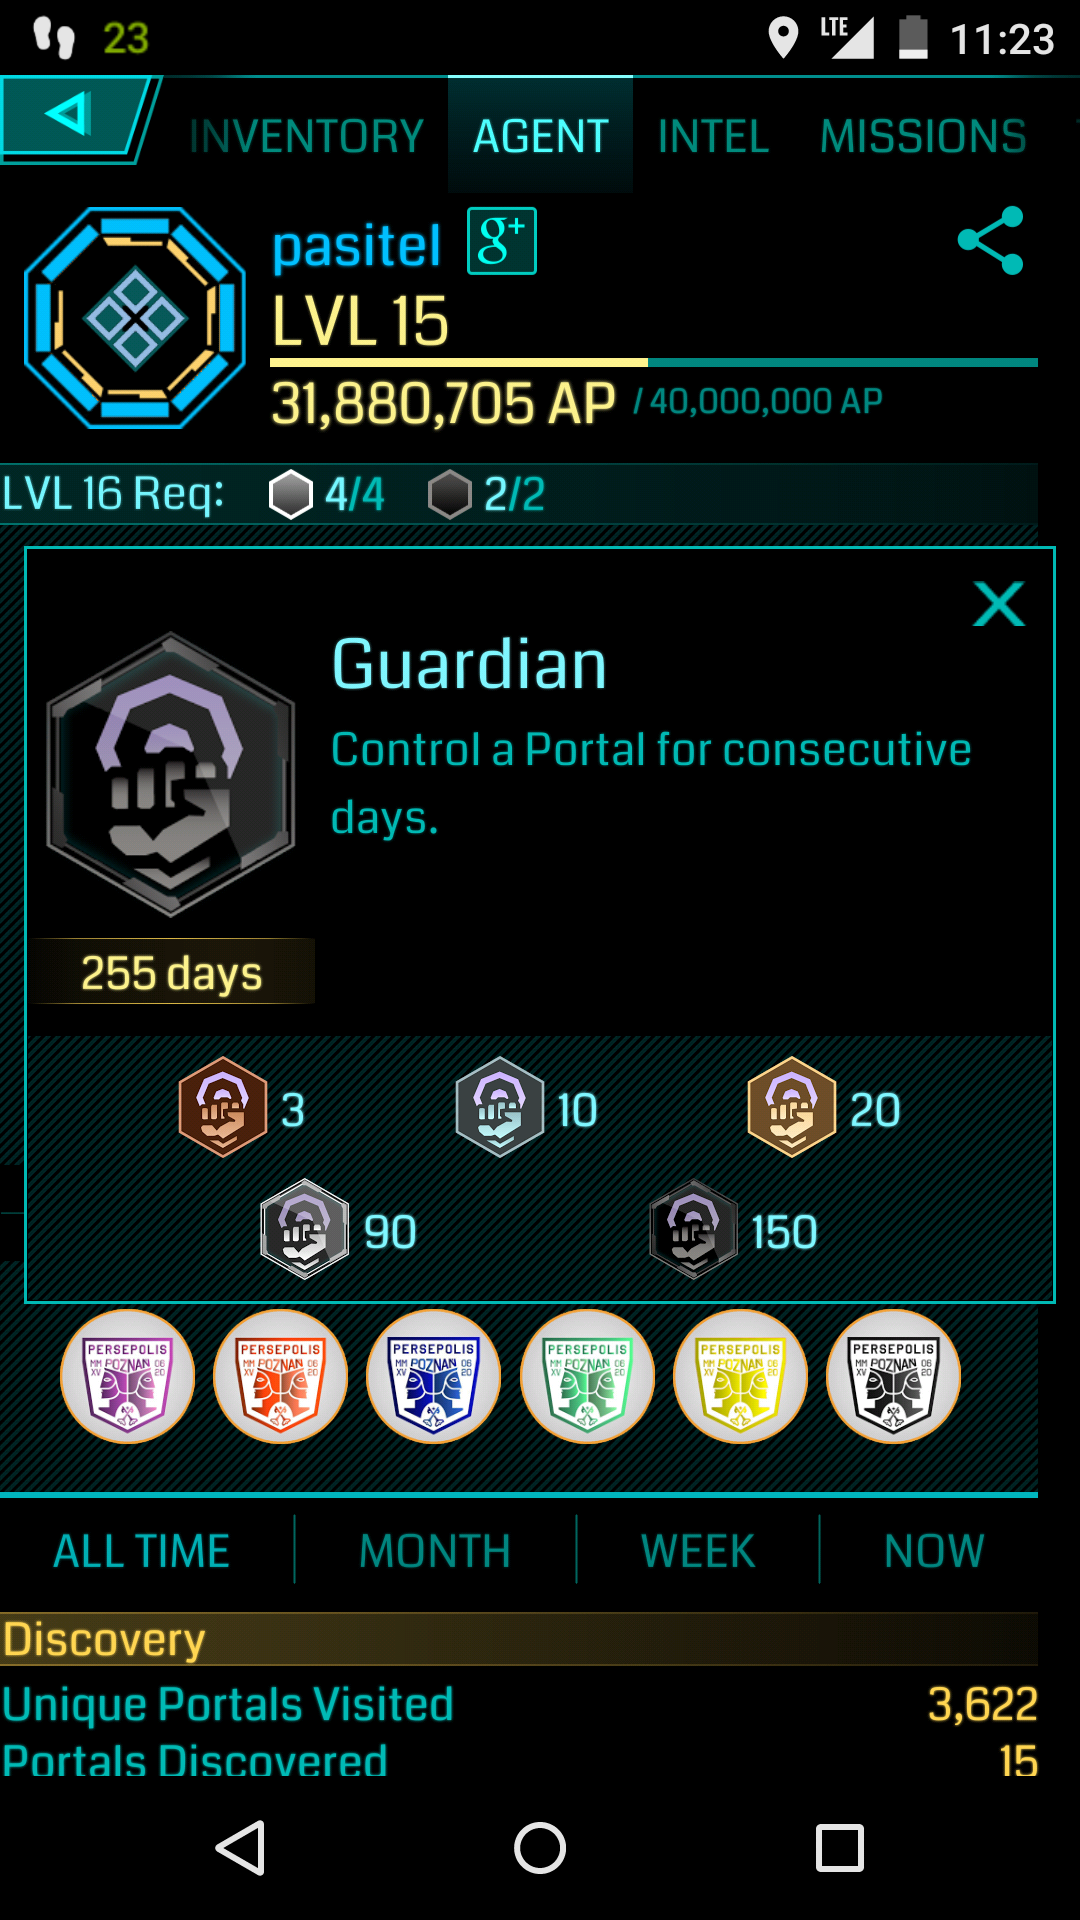Show All Time stats
Screen dimensions: 1080x1920
click(141, 1551)
